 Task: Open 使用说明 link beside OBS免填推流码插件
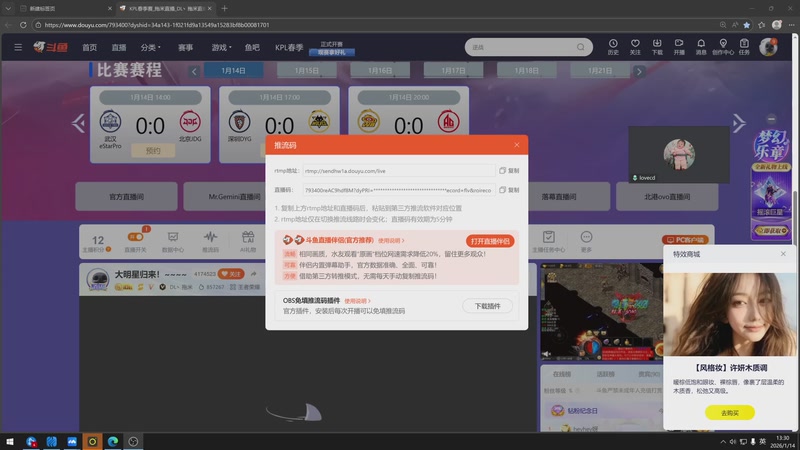(x=357, y=301)
